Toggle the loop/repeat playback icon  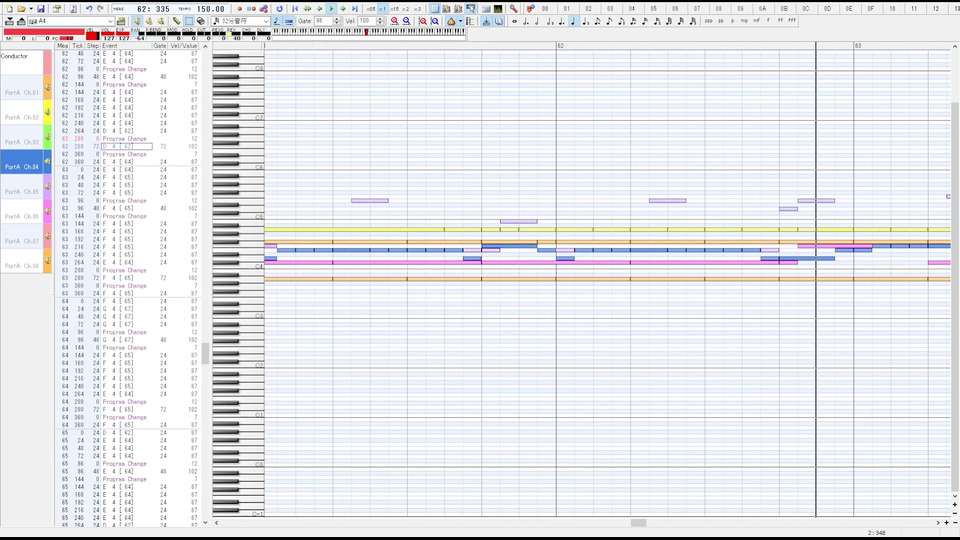tap(280, 9)
